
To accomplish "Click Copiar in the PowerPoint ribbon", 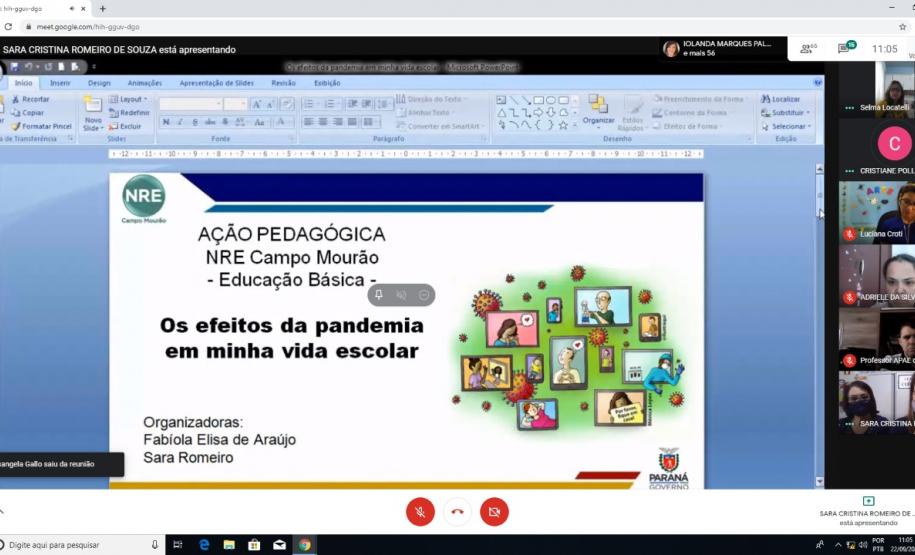I will click(x=28, y=113).
